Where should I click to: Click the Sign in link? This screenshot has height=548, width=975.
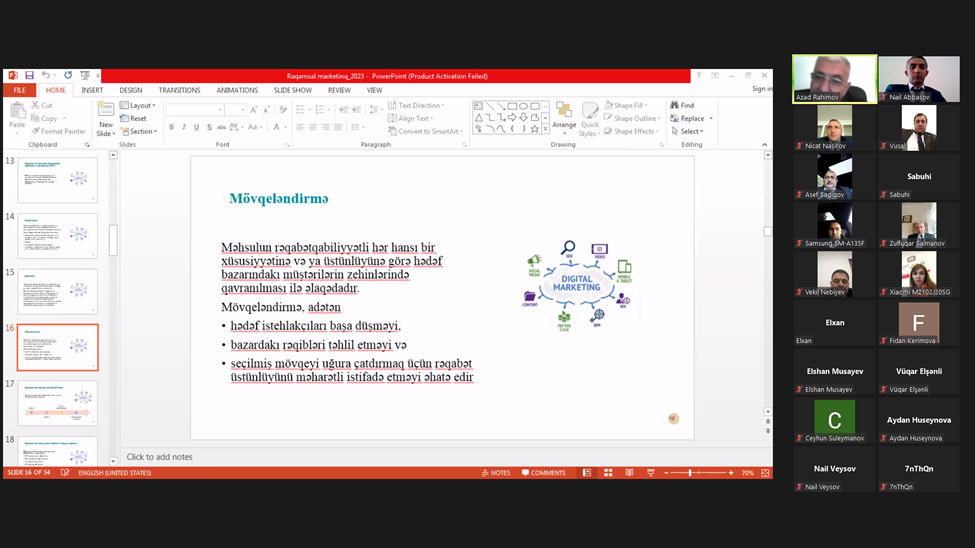[x=761, y=89]
